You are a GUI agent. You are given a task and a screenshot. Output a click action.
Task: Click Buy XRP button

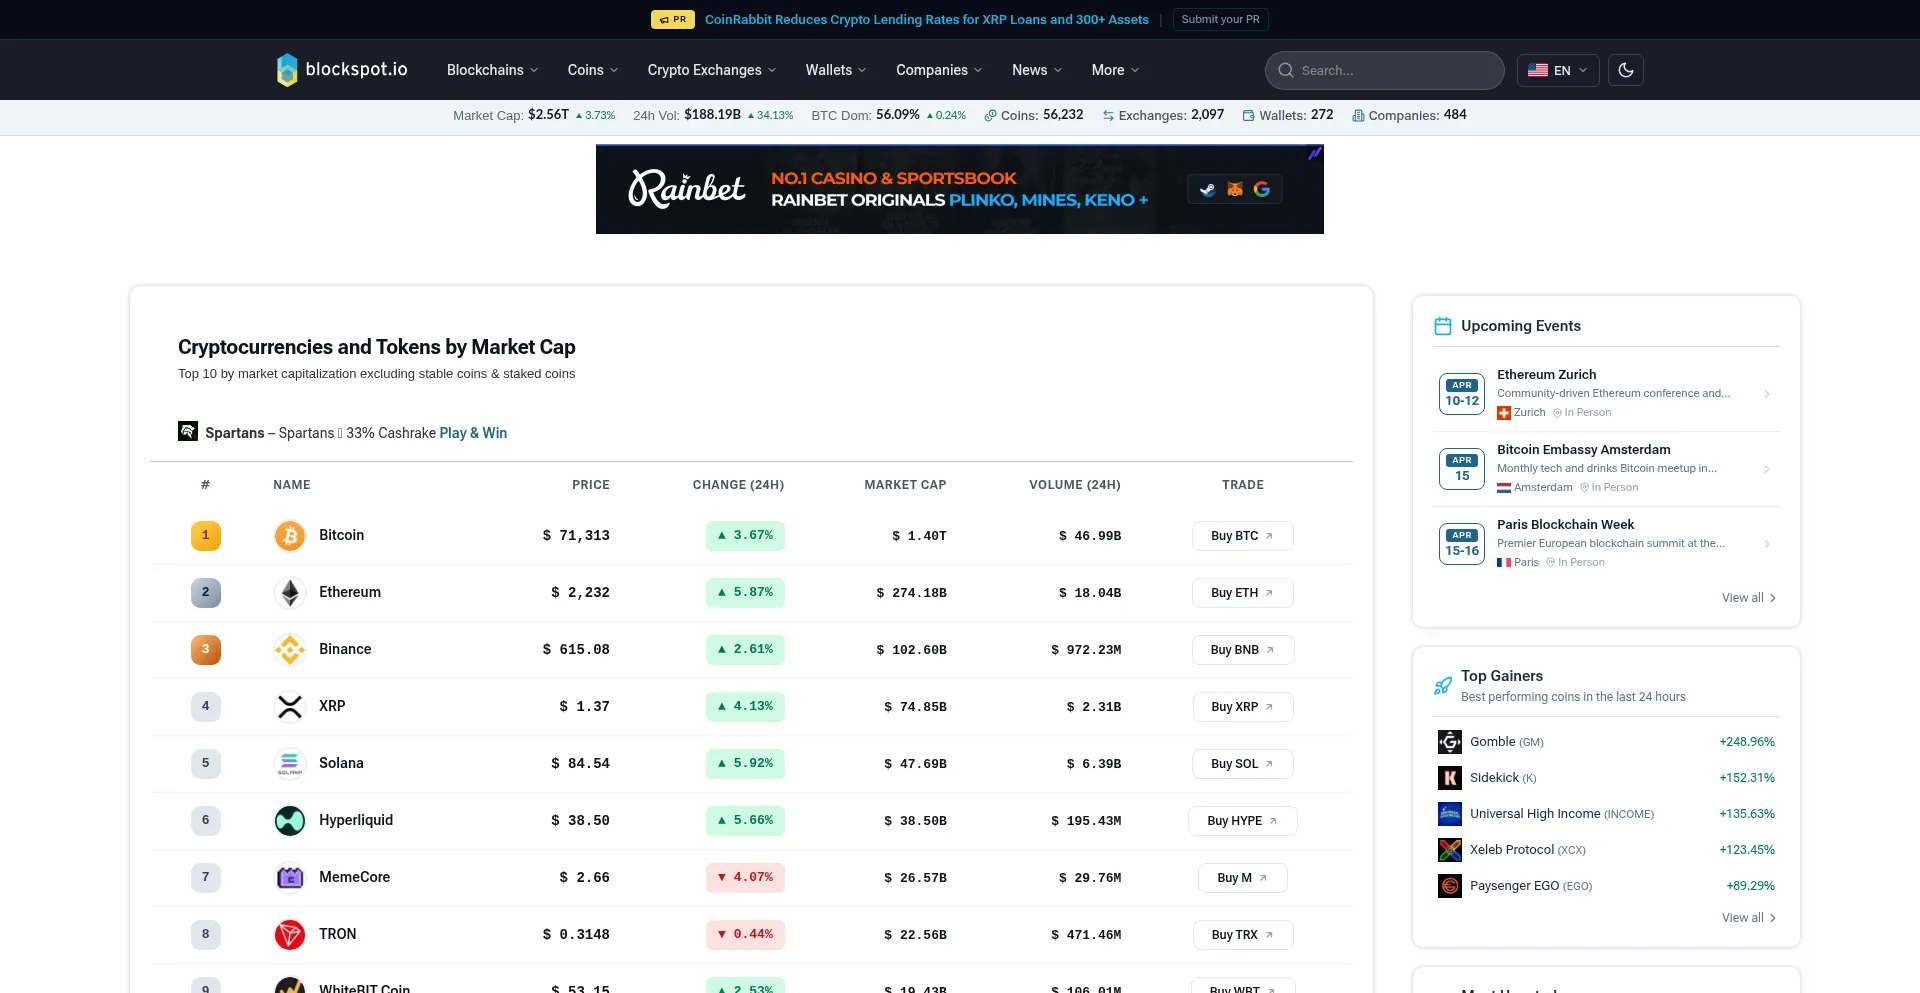coord(1242,707)
